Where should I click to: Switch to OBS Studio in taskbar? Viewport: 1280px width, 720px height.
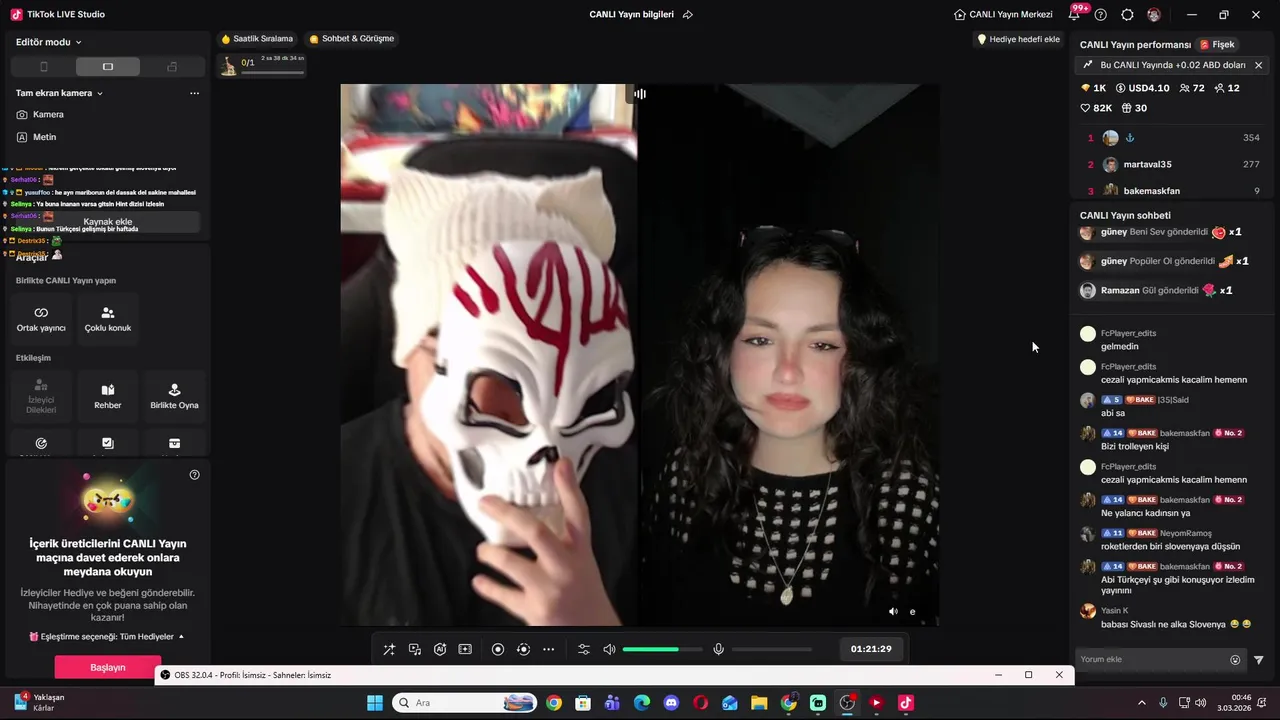coord(847,703)
